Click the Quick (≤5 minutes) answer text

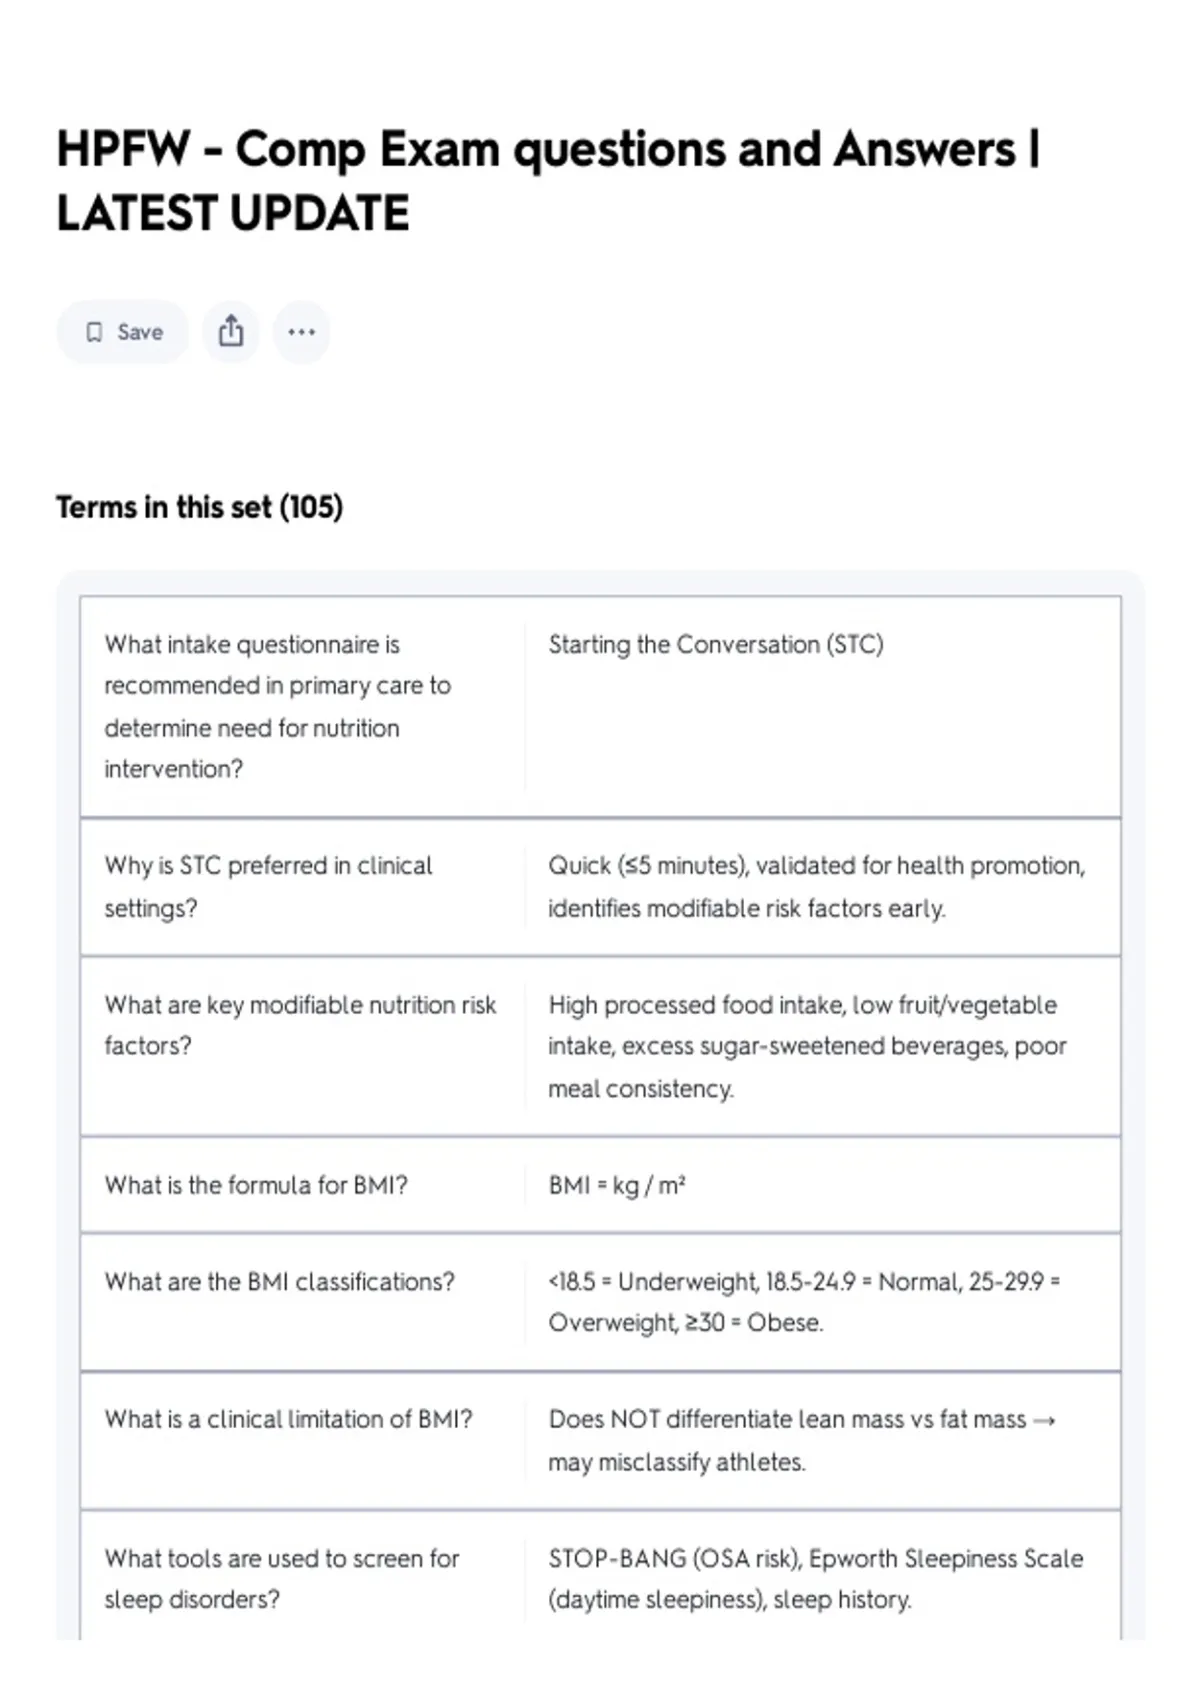[816, 886]
